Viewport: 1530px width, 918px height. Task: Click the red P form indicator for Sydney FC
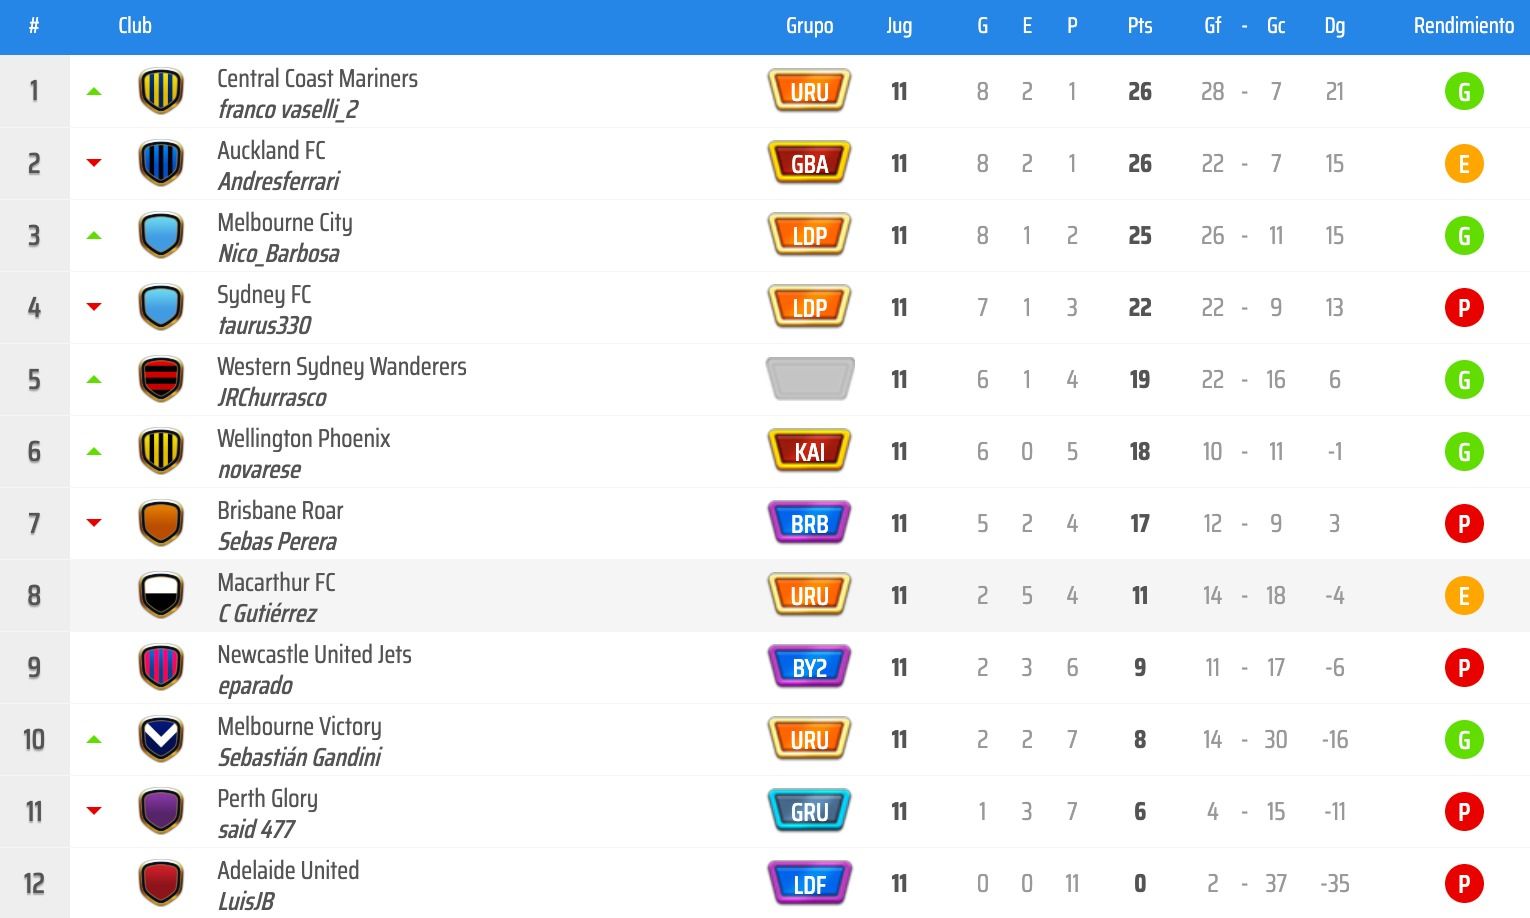pos(1464,308)
